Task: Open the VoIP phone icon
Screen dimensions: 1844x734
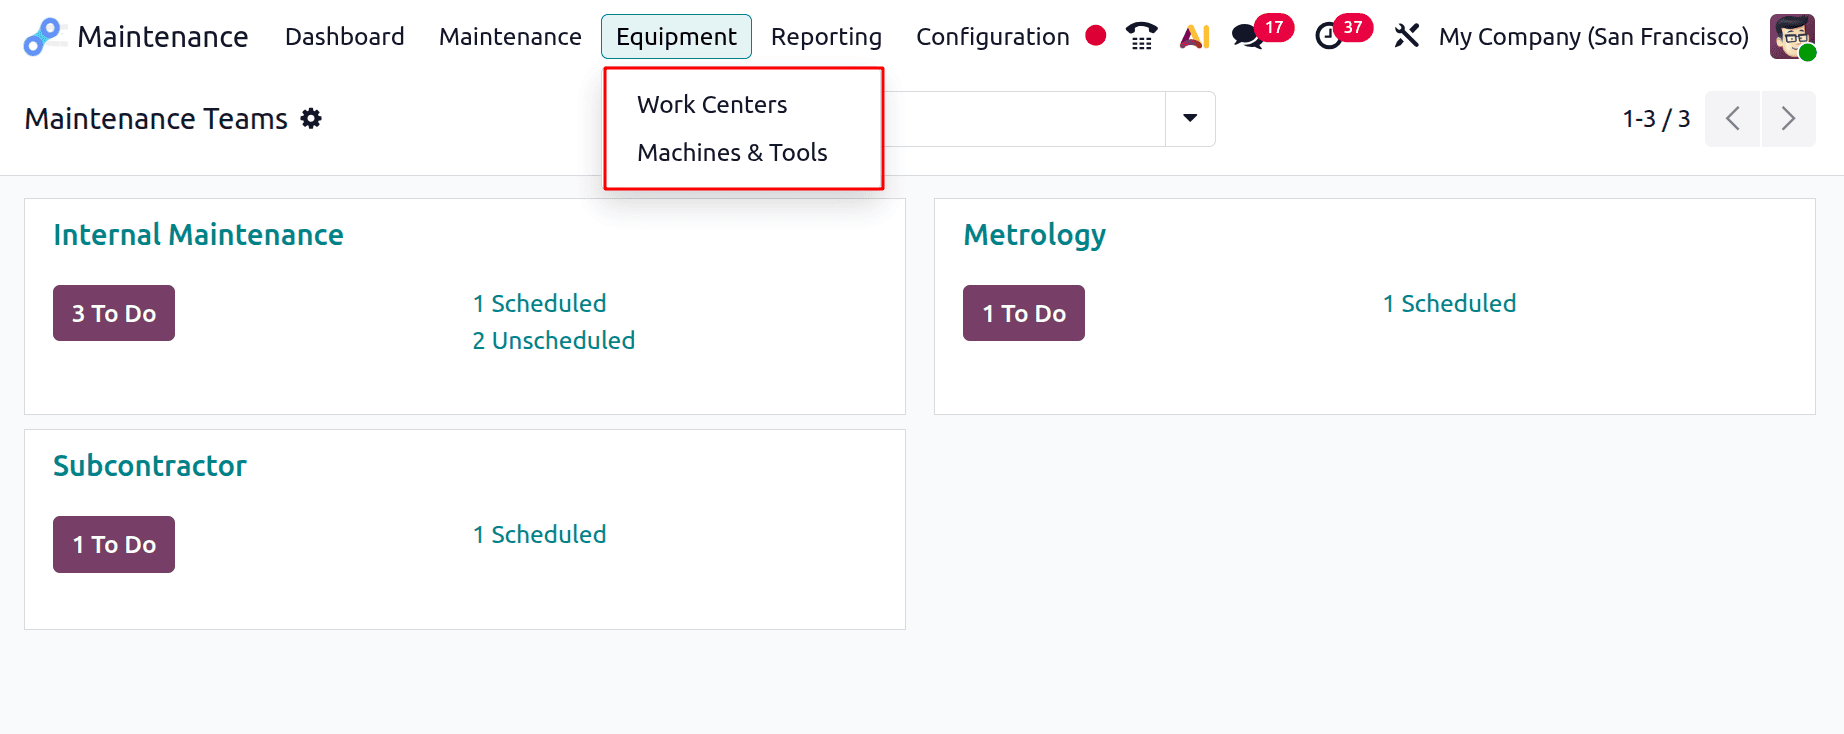Action: click(x=1141, y=37)
